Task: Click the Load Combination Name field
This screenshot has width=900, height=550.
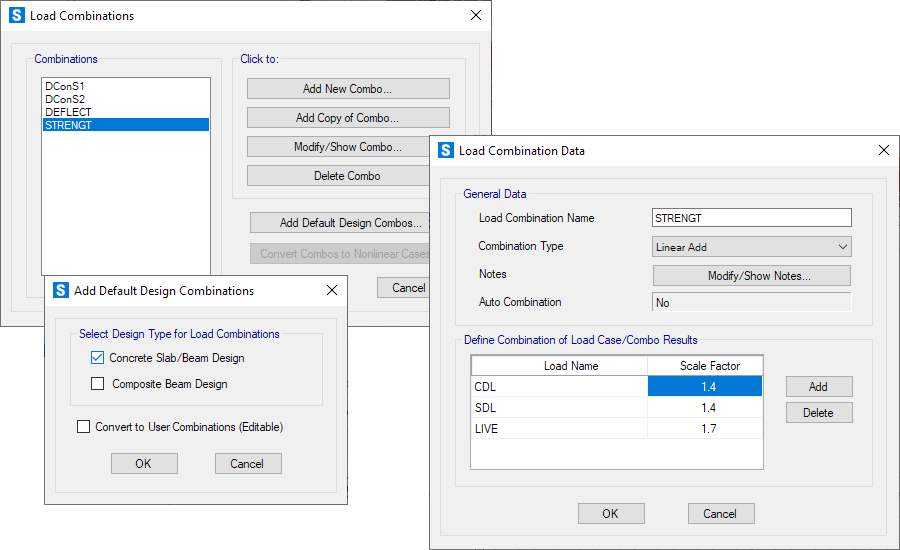Action: [x=751, y=218]
